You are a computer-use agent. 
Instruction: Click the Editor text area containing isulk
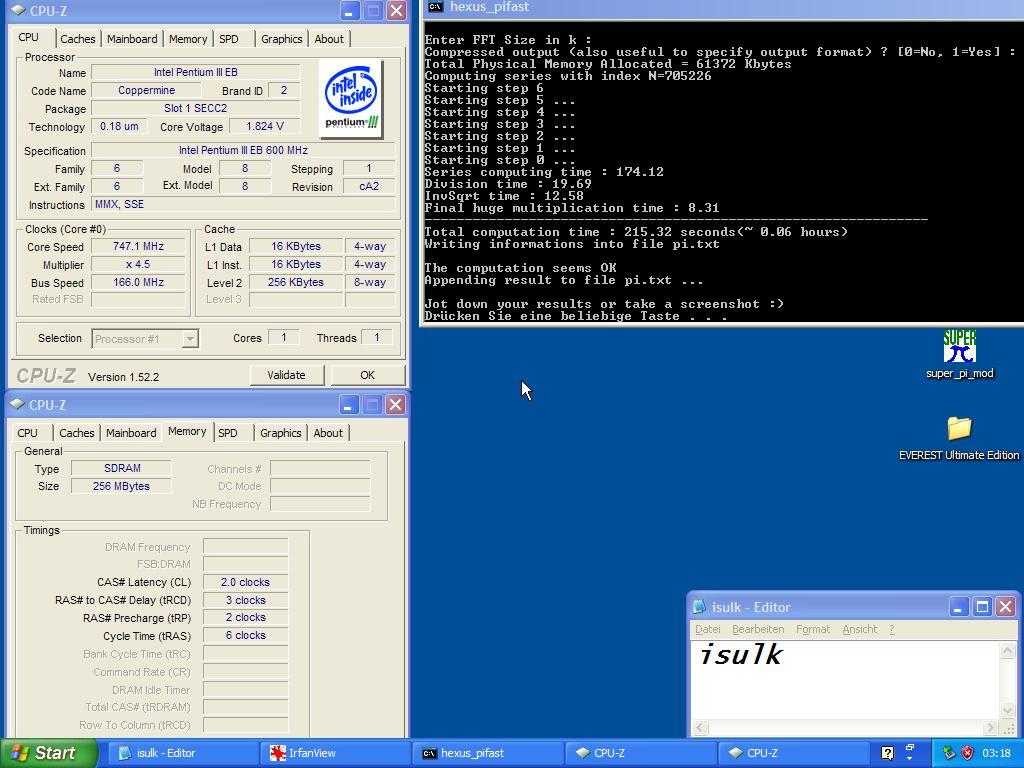point(846,680)
